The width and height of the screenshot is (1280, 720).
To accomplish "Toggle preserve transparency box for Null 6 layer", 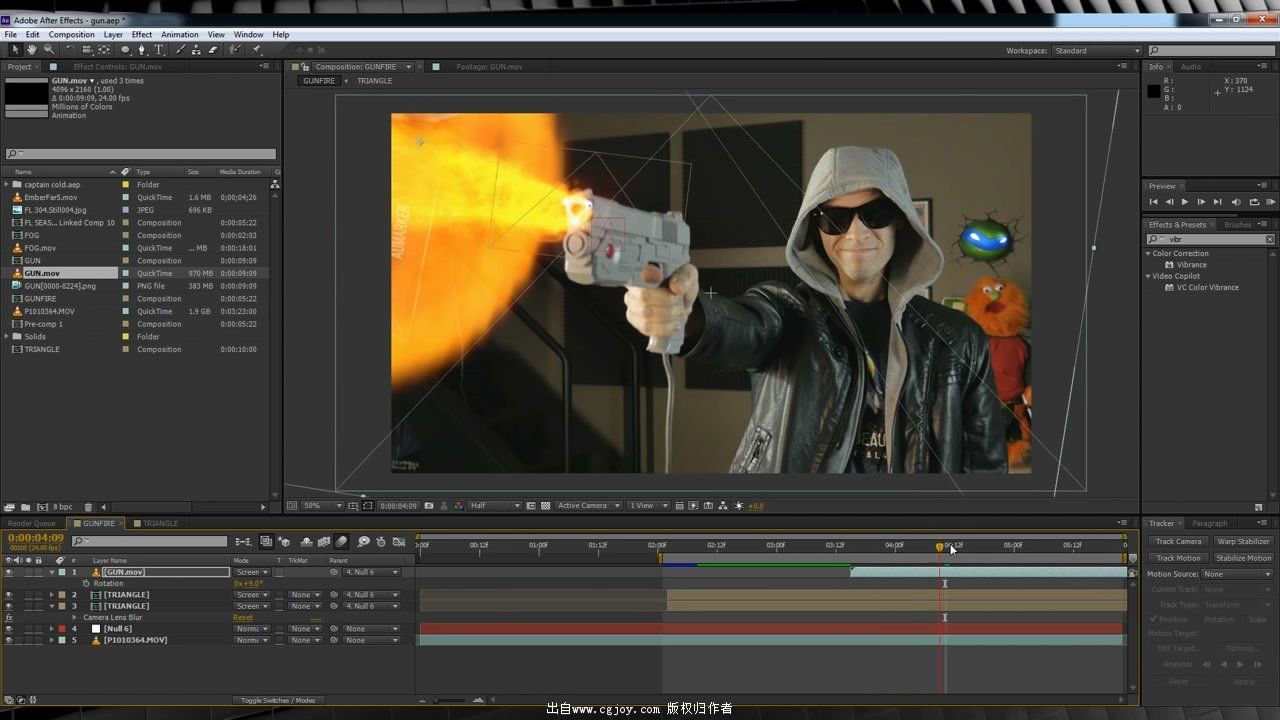I will pyautogui.click(x=279, y=629).
